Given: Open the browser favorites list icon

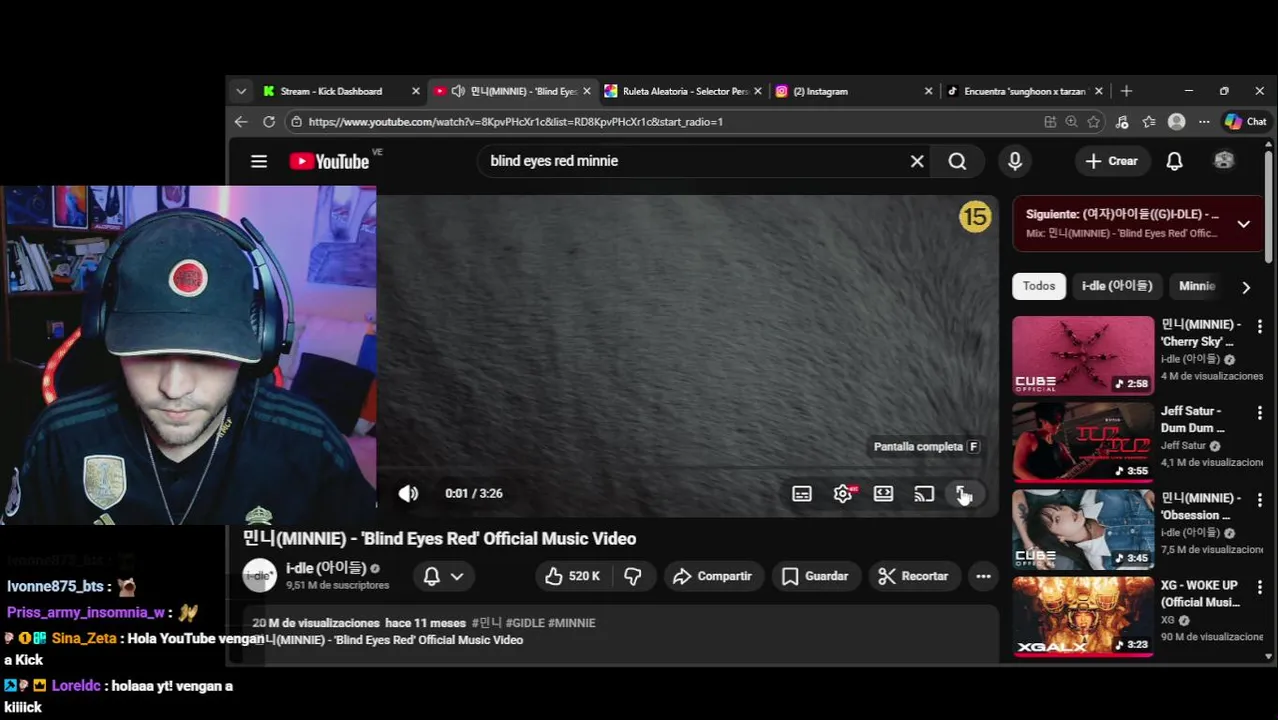Looking at the screenshot, I should tap(1149, 122).
